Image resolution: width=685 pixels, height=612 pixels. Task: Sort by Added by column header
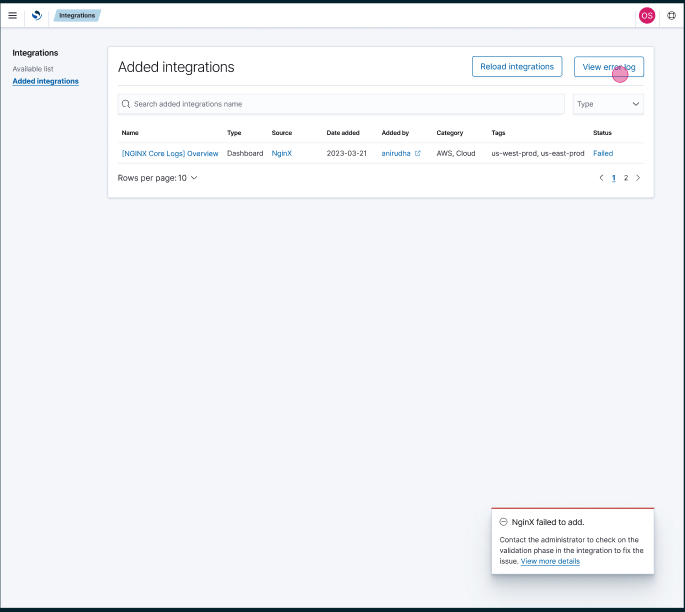(x=395, y=133)
